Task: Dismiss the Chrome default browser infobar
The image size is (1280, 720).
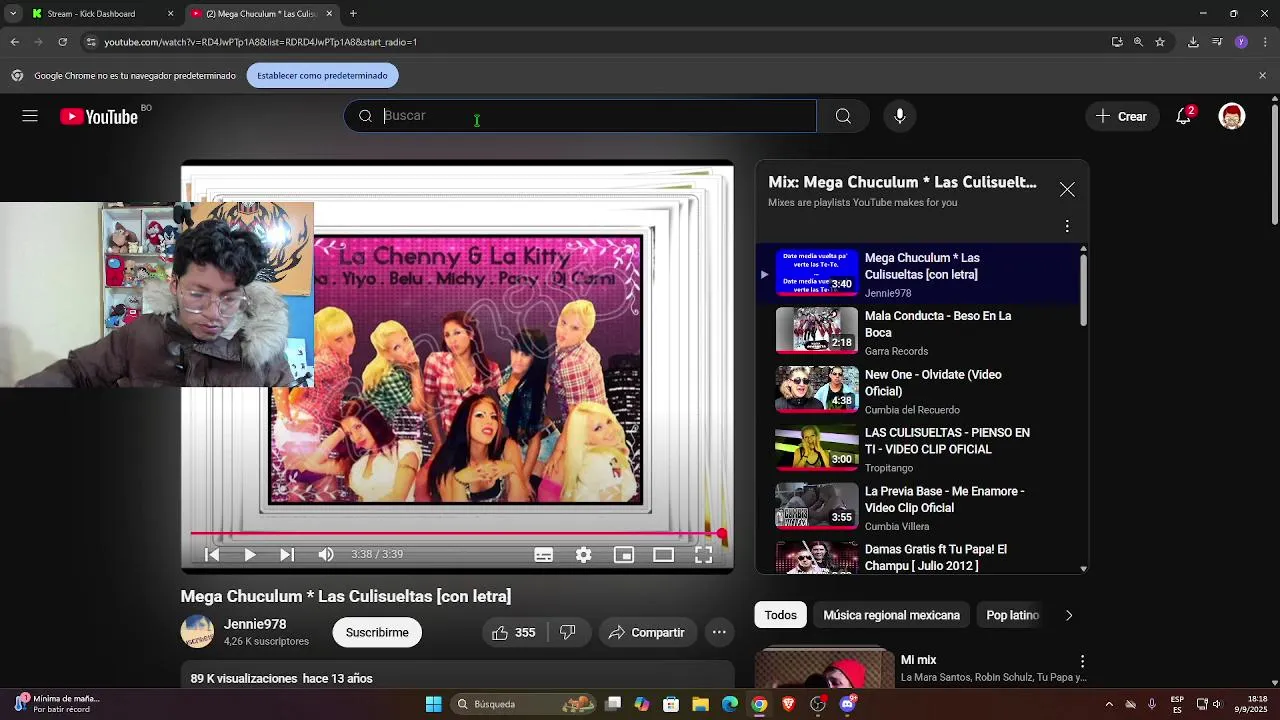Action: coord(1262,76)
